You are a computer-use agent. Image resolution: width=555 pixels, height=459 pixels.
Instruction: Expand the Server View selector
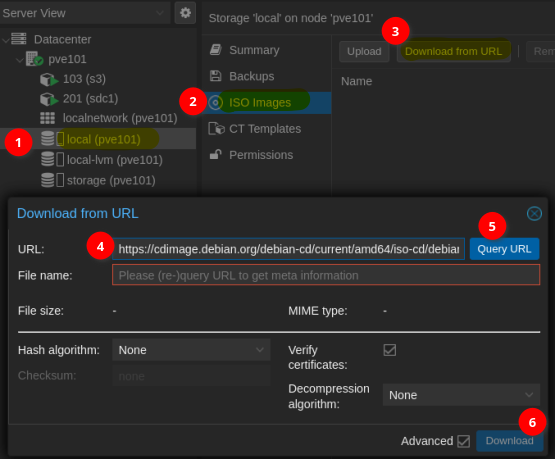tap(85, 13)
